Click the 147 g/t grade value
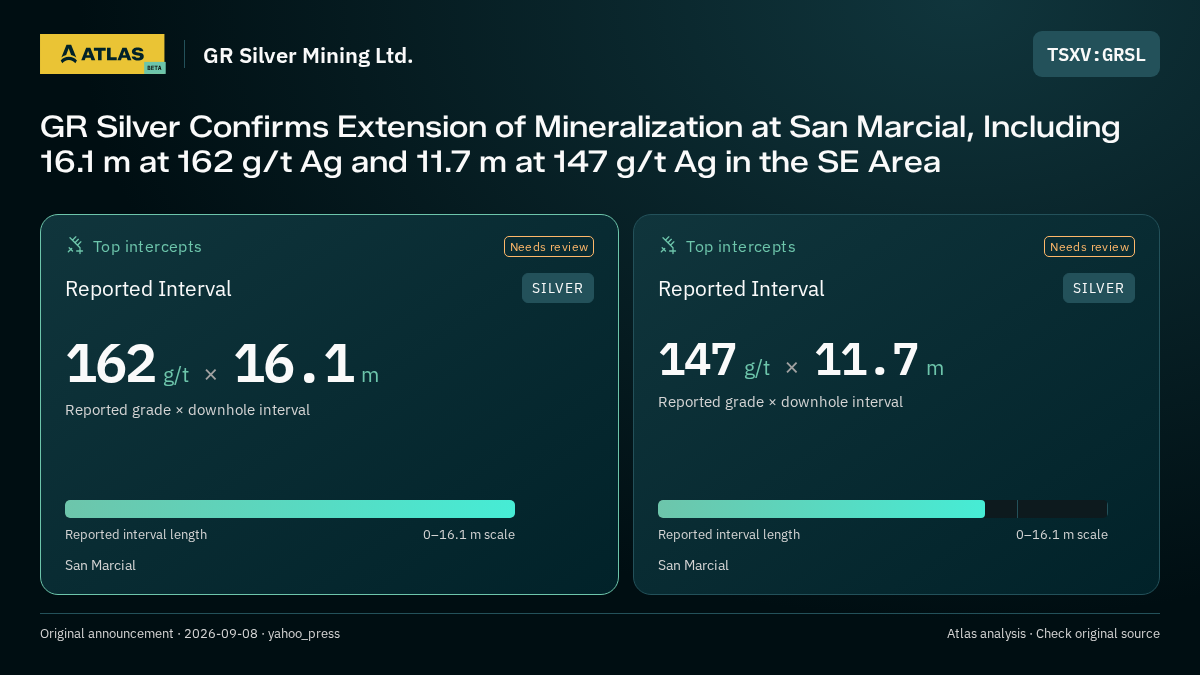This screenshot has width=1200, height=675. tap(714, 360)
